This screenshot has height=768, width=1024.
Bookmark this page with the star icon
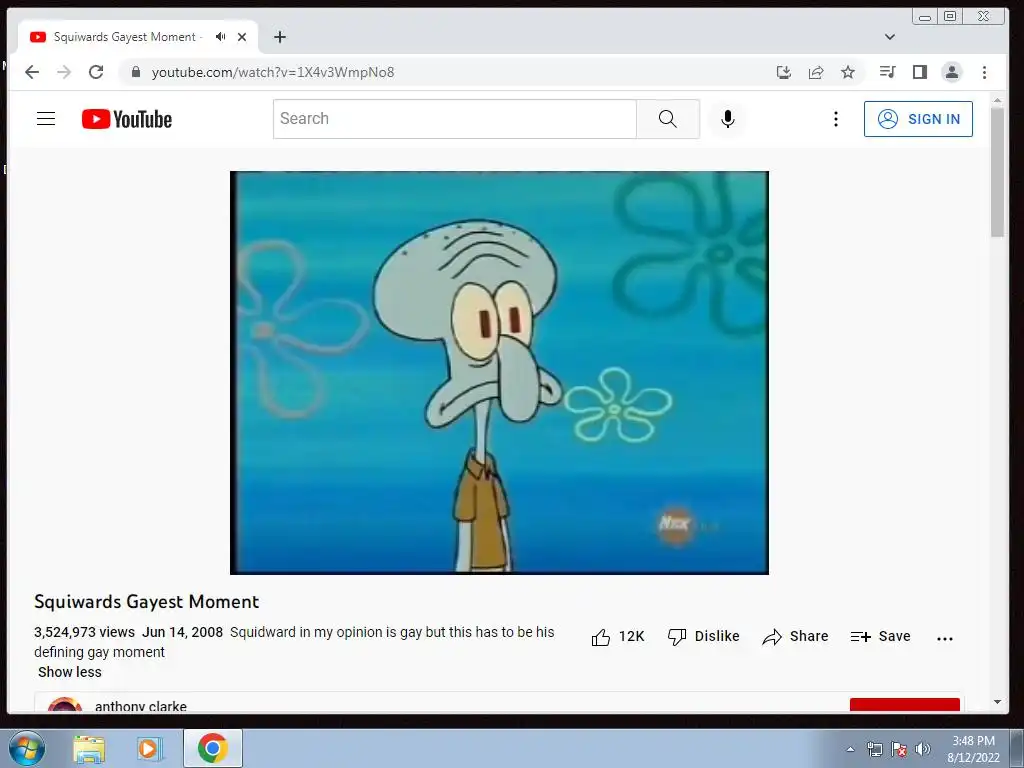click(x=848, y=72)
